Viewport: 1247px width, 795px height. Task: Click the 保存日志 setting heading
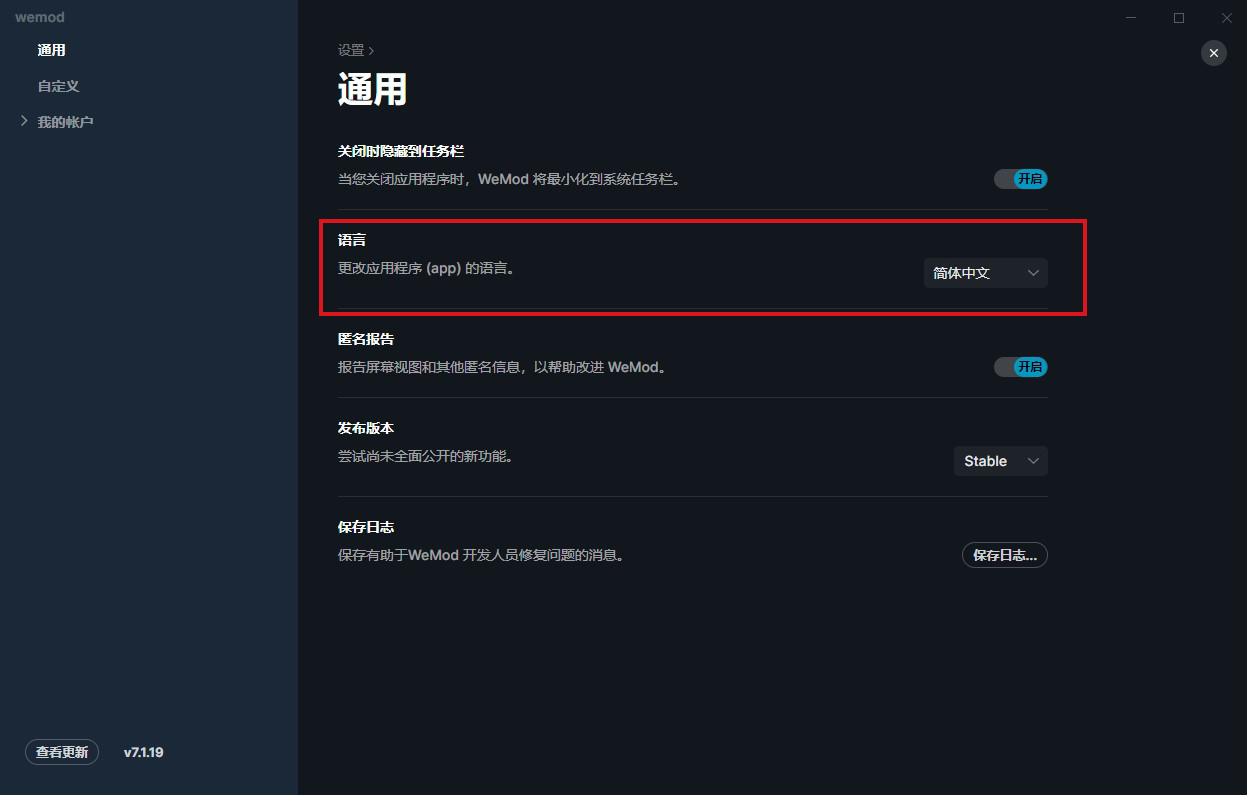(366, 527)
